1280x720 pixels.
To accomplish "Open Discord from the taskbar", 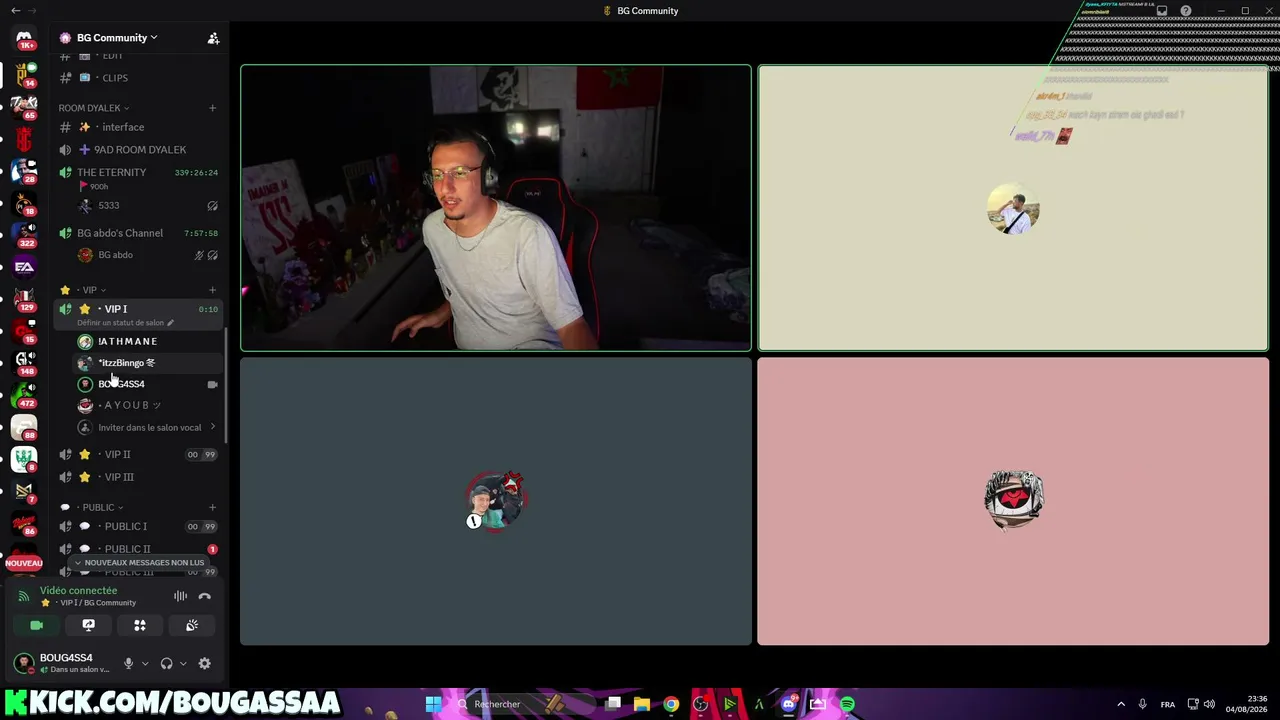I will point(789,704).
